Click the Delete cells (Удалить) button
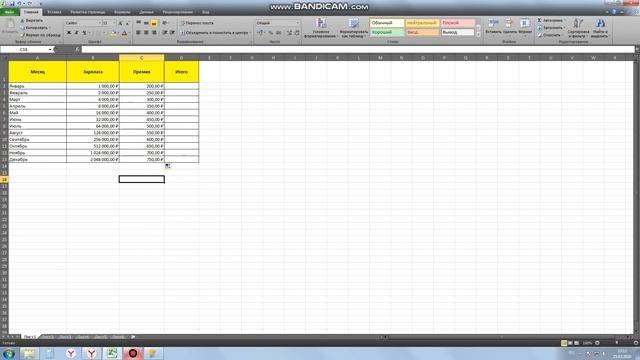Screen dimensions: 640x360 tap(509, 27)
